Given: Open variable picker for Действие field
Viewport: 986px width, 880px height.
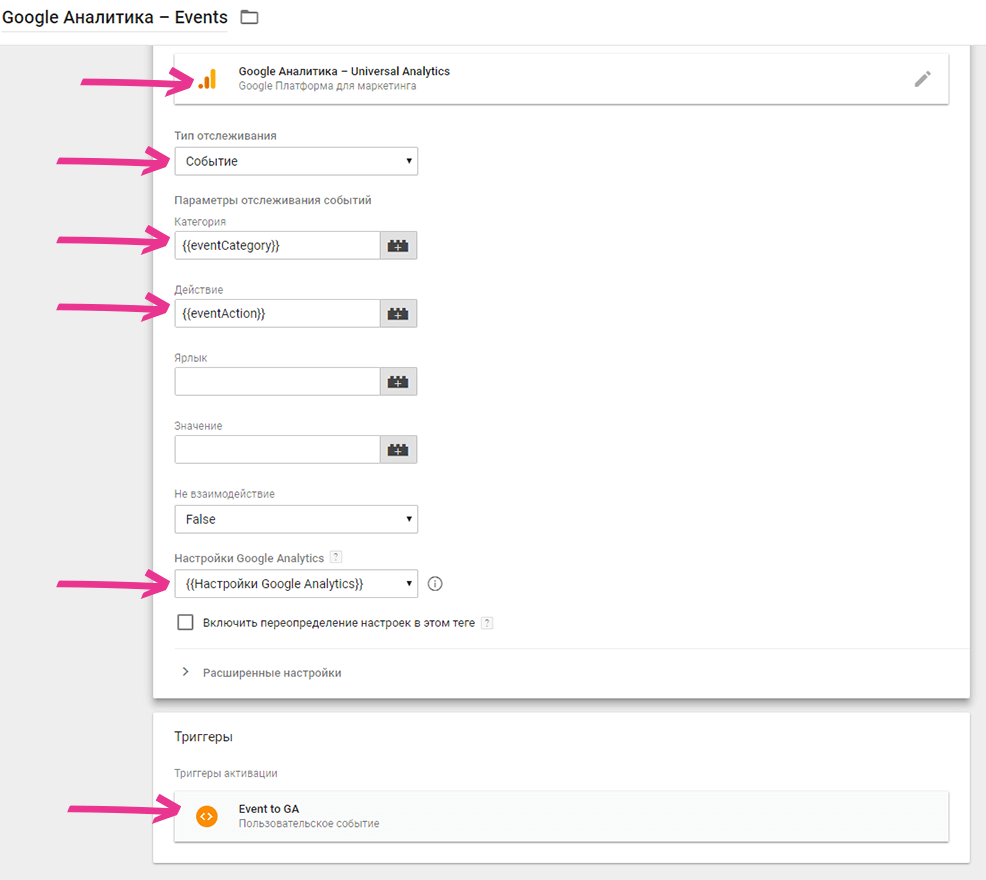Looking at the screenshot, I should tap(398, 313).
